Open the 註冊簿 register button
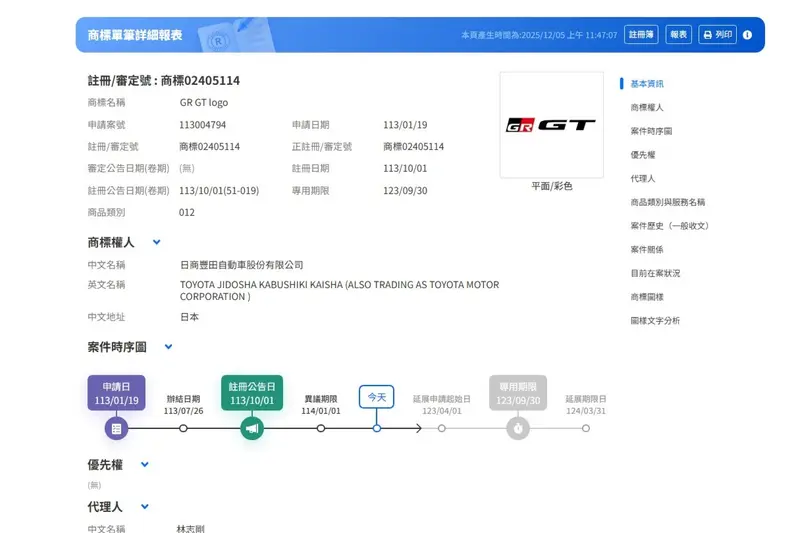 pos(641,35)
